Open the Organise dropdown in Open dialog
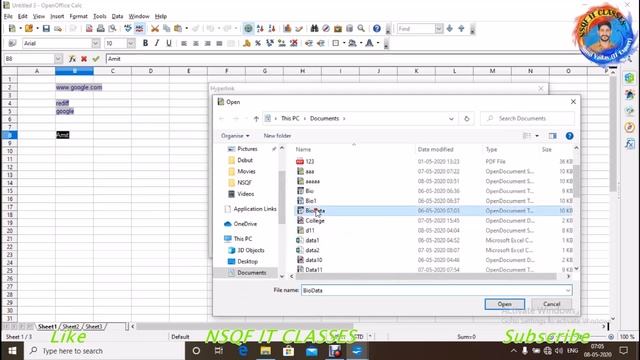 (235, 136)
